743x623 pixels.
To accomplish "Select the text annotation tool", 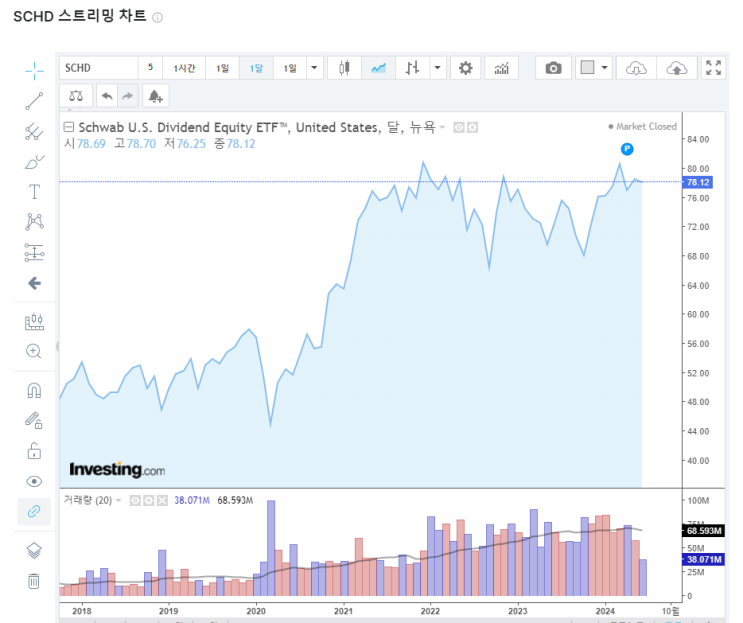I will coord(34,192).
